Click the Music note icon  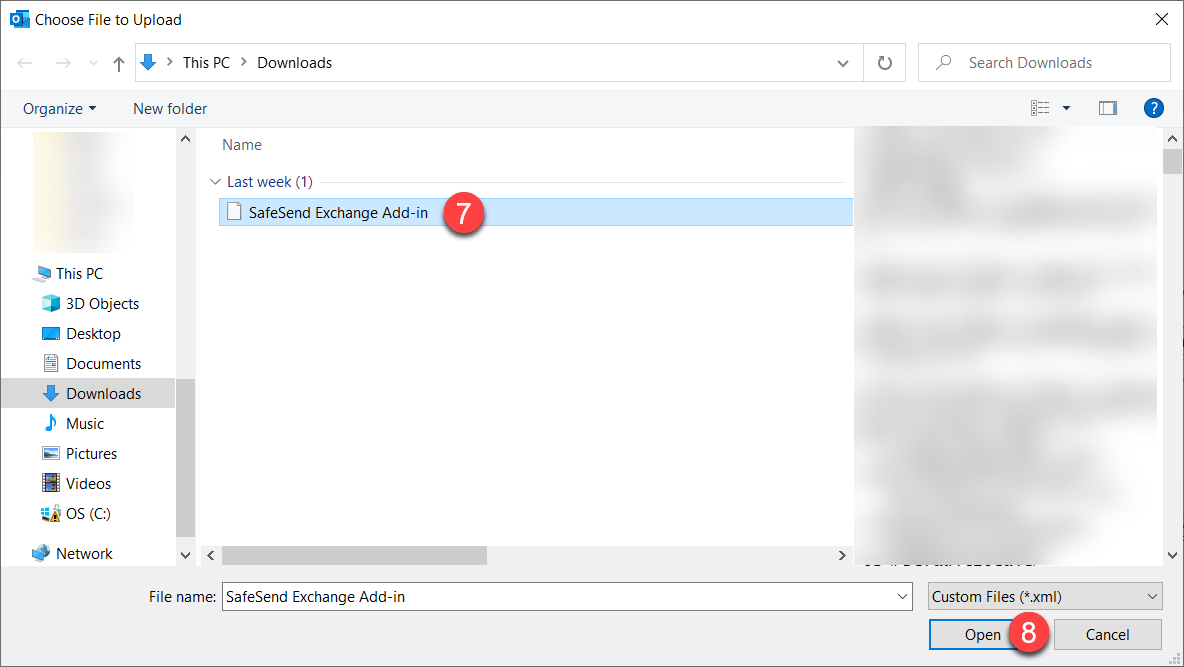pos(51,423)
